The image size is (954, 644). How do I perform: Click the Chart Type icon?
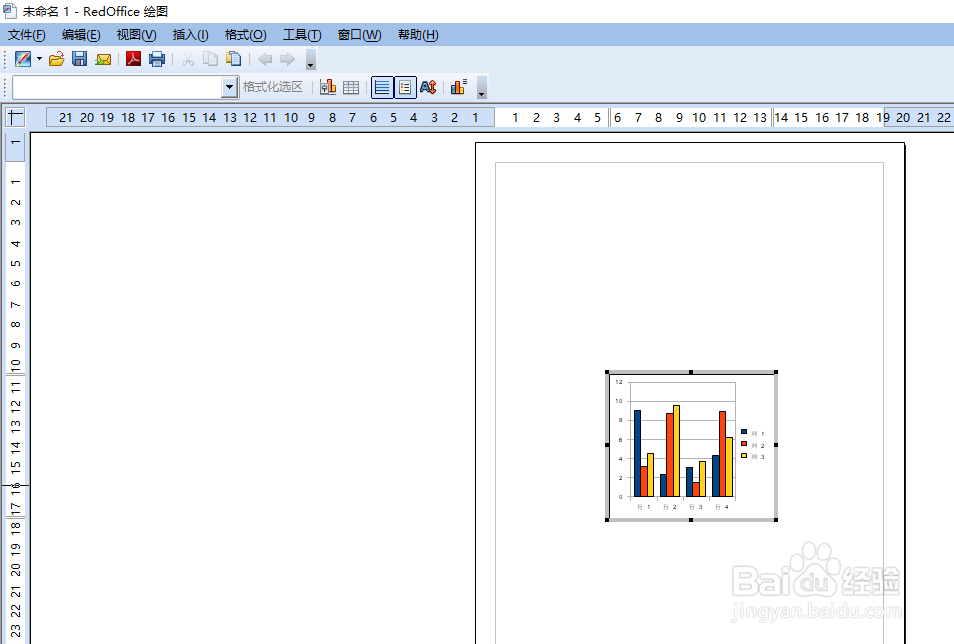click(x=328, y=88)
